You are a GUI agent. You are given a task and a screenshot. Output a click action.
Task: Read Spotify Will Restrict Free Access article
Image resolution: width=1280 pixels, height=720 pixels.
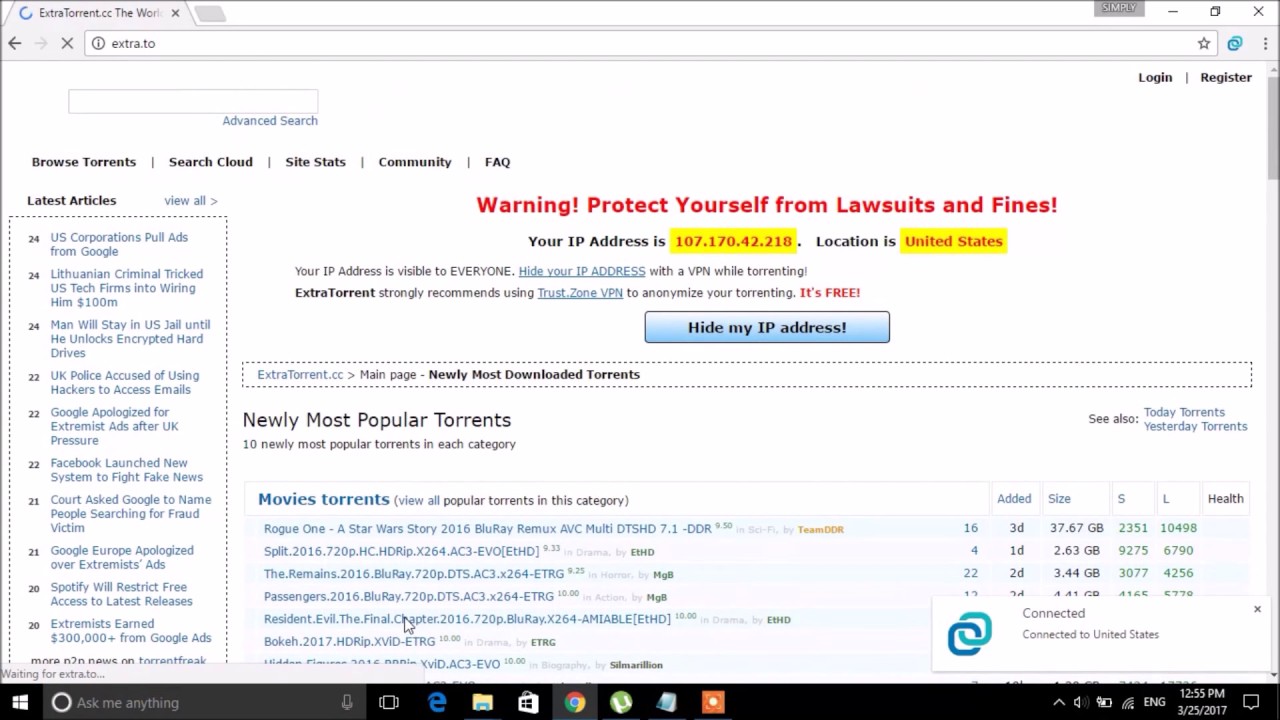pos(121,594)
